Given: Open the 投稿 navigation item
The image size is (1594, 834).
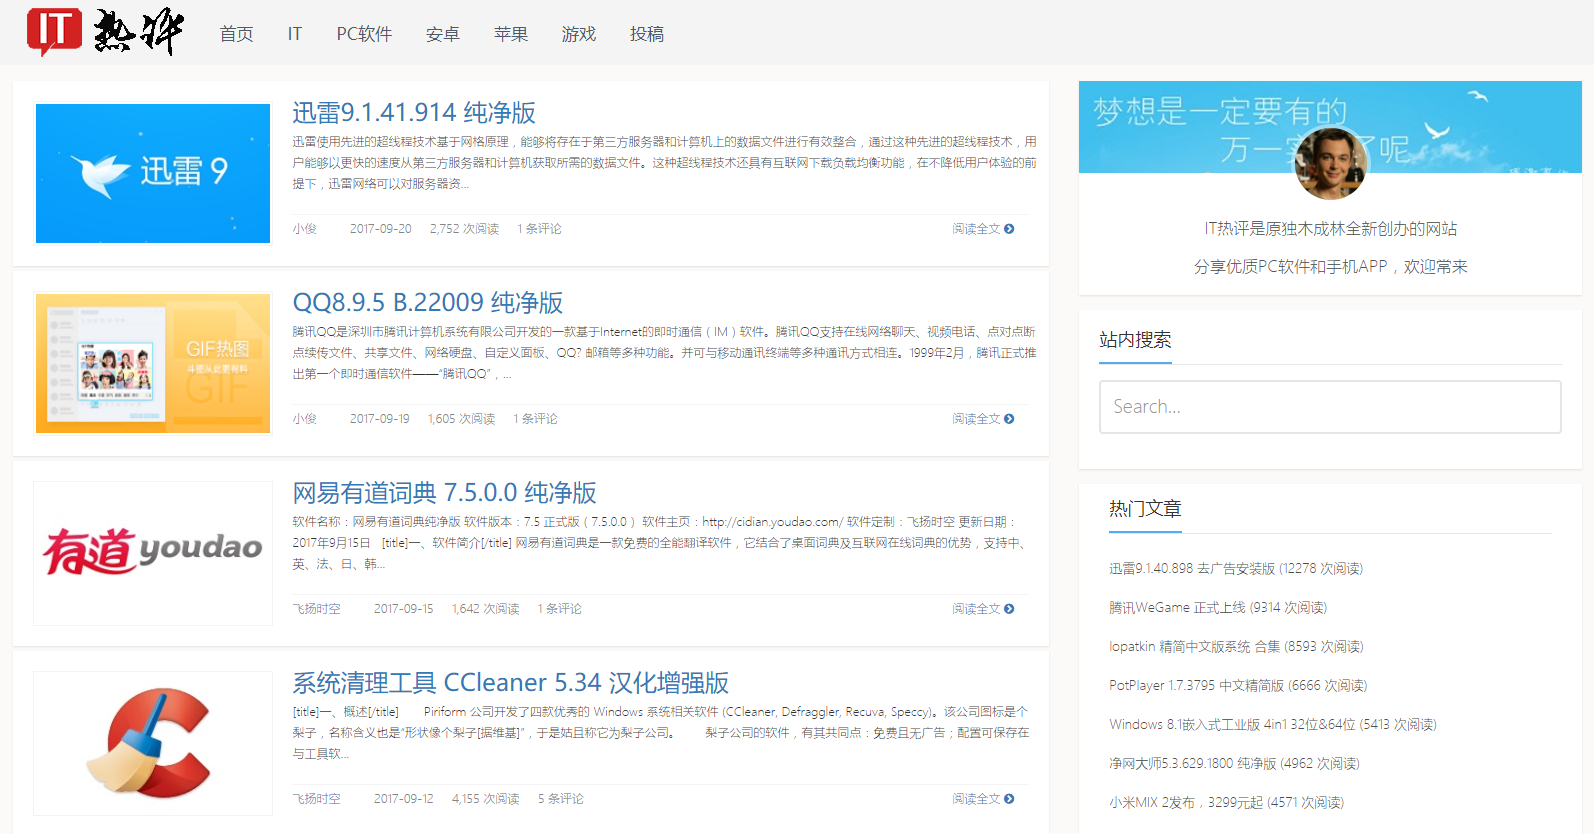Looking at the screenshot, I should [x=647, y=34].
